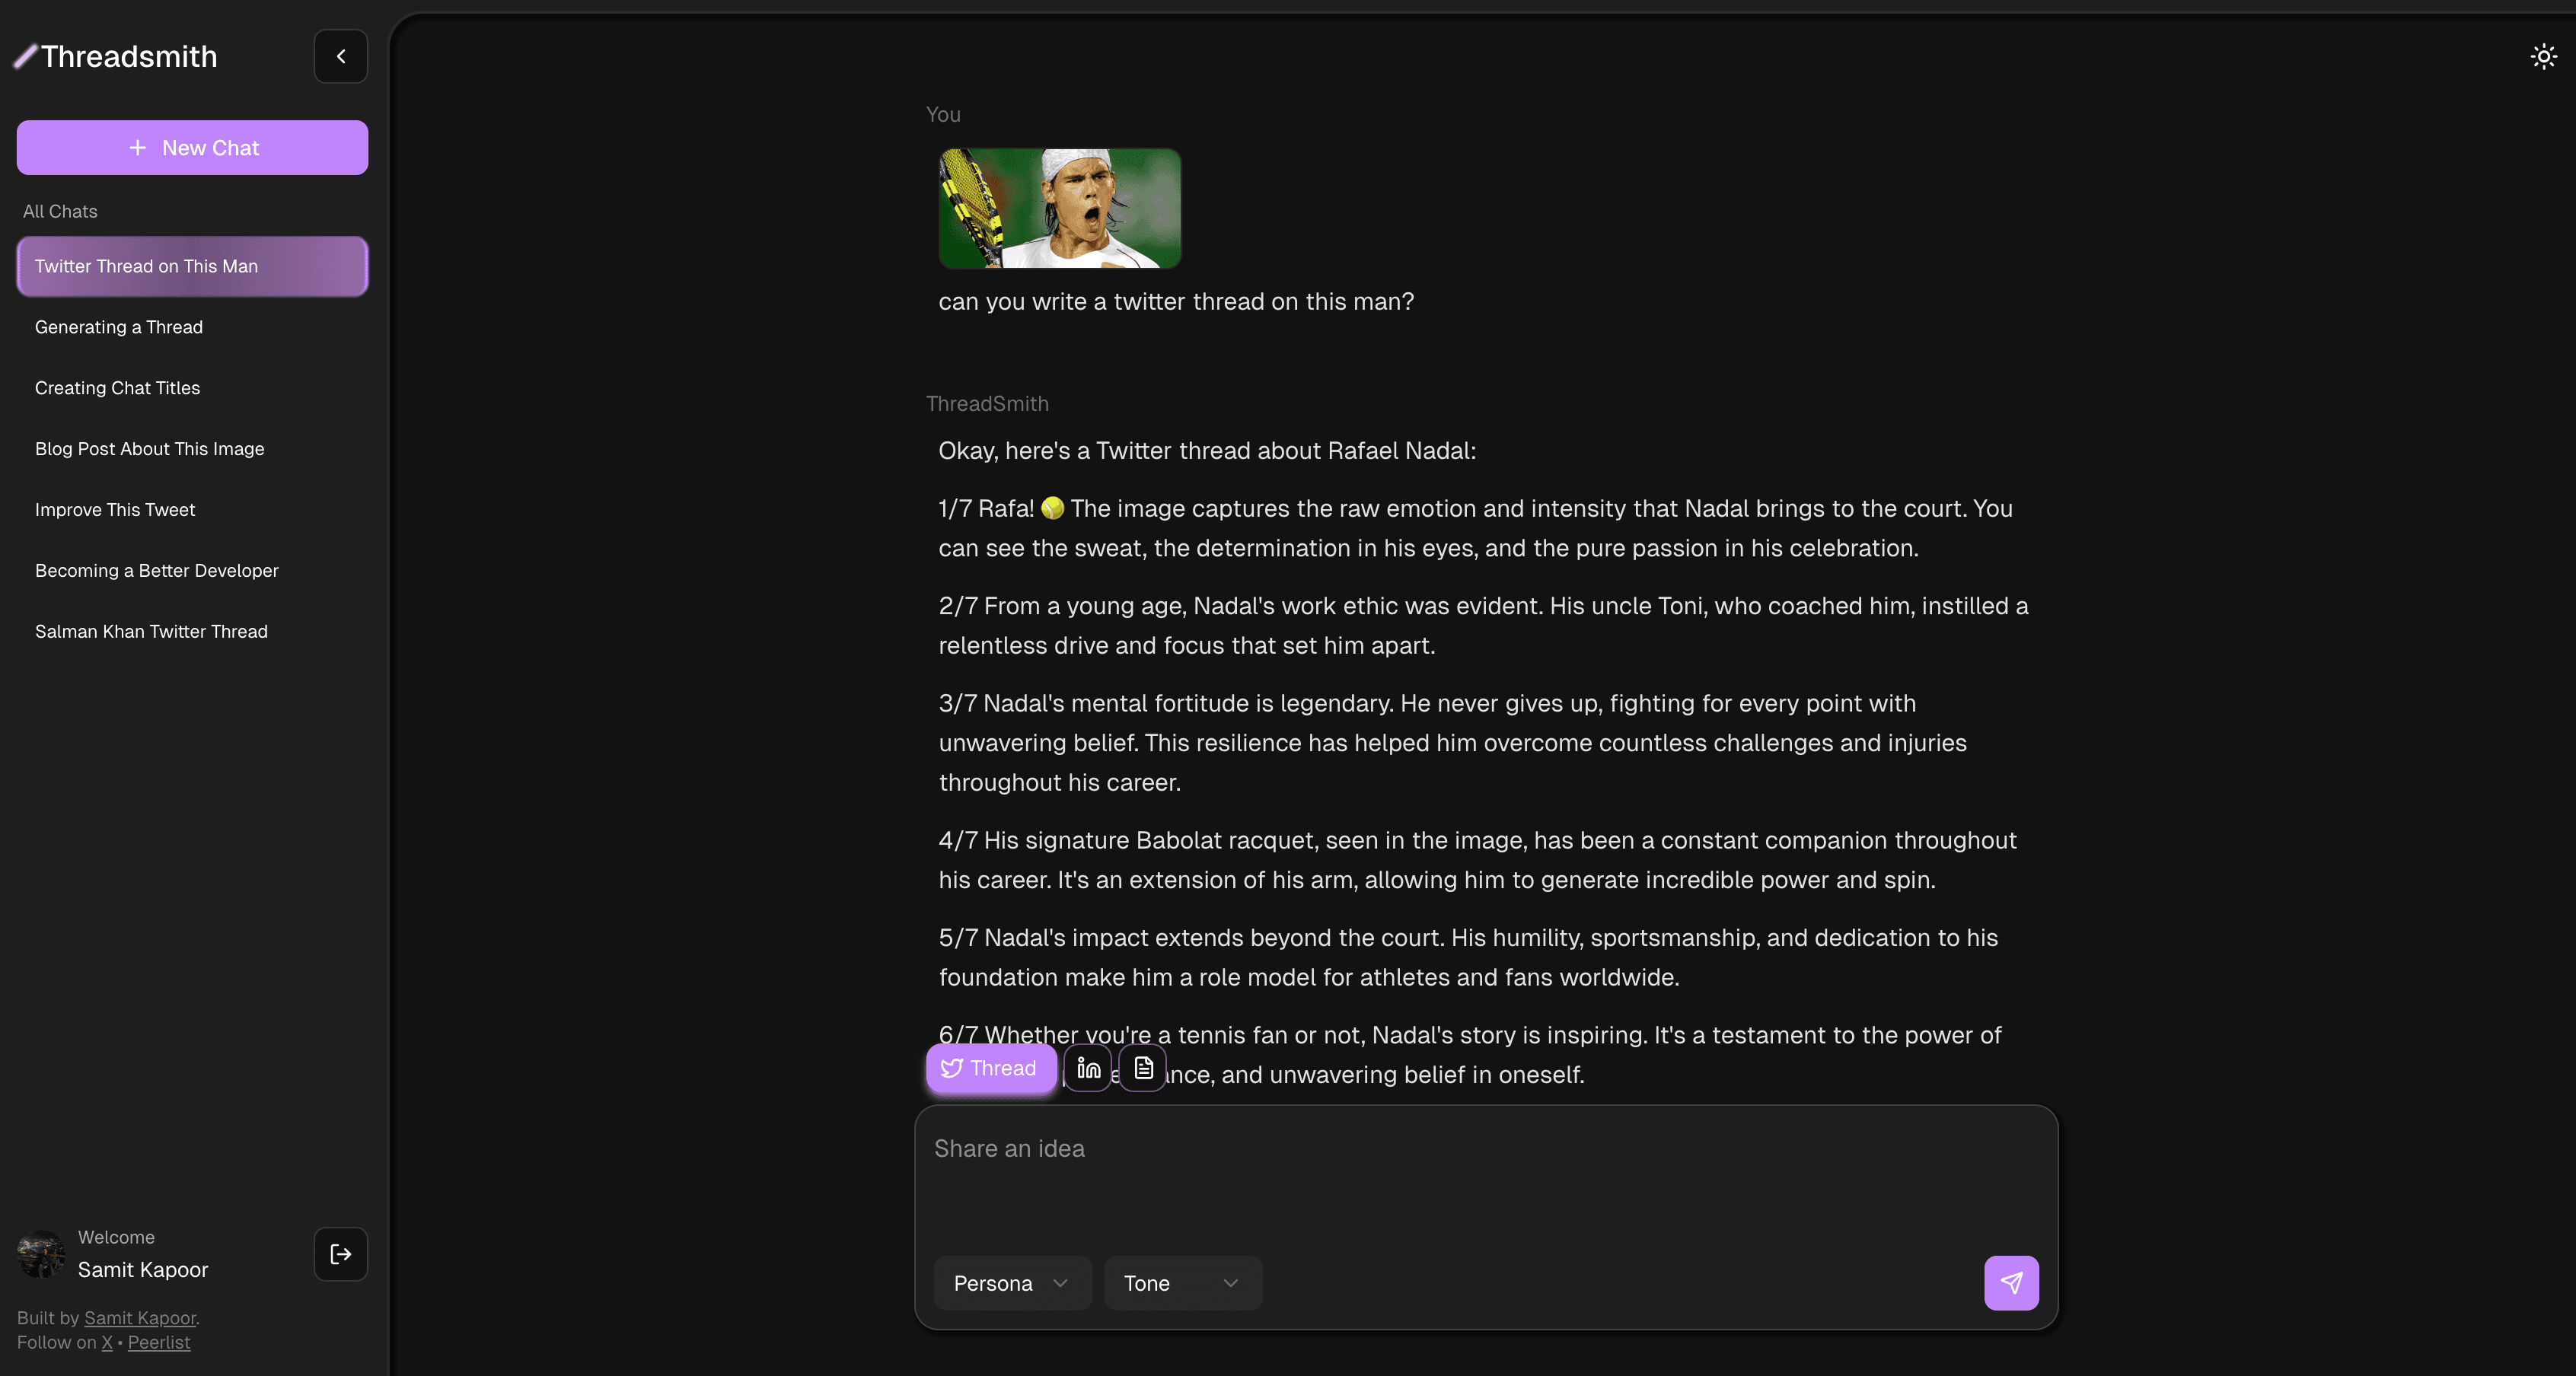
Task: Select the document/blog format icon
Action: [1143, 1068]
